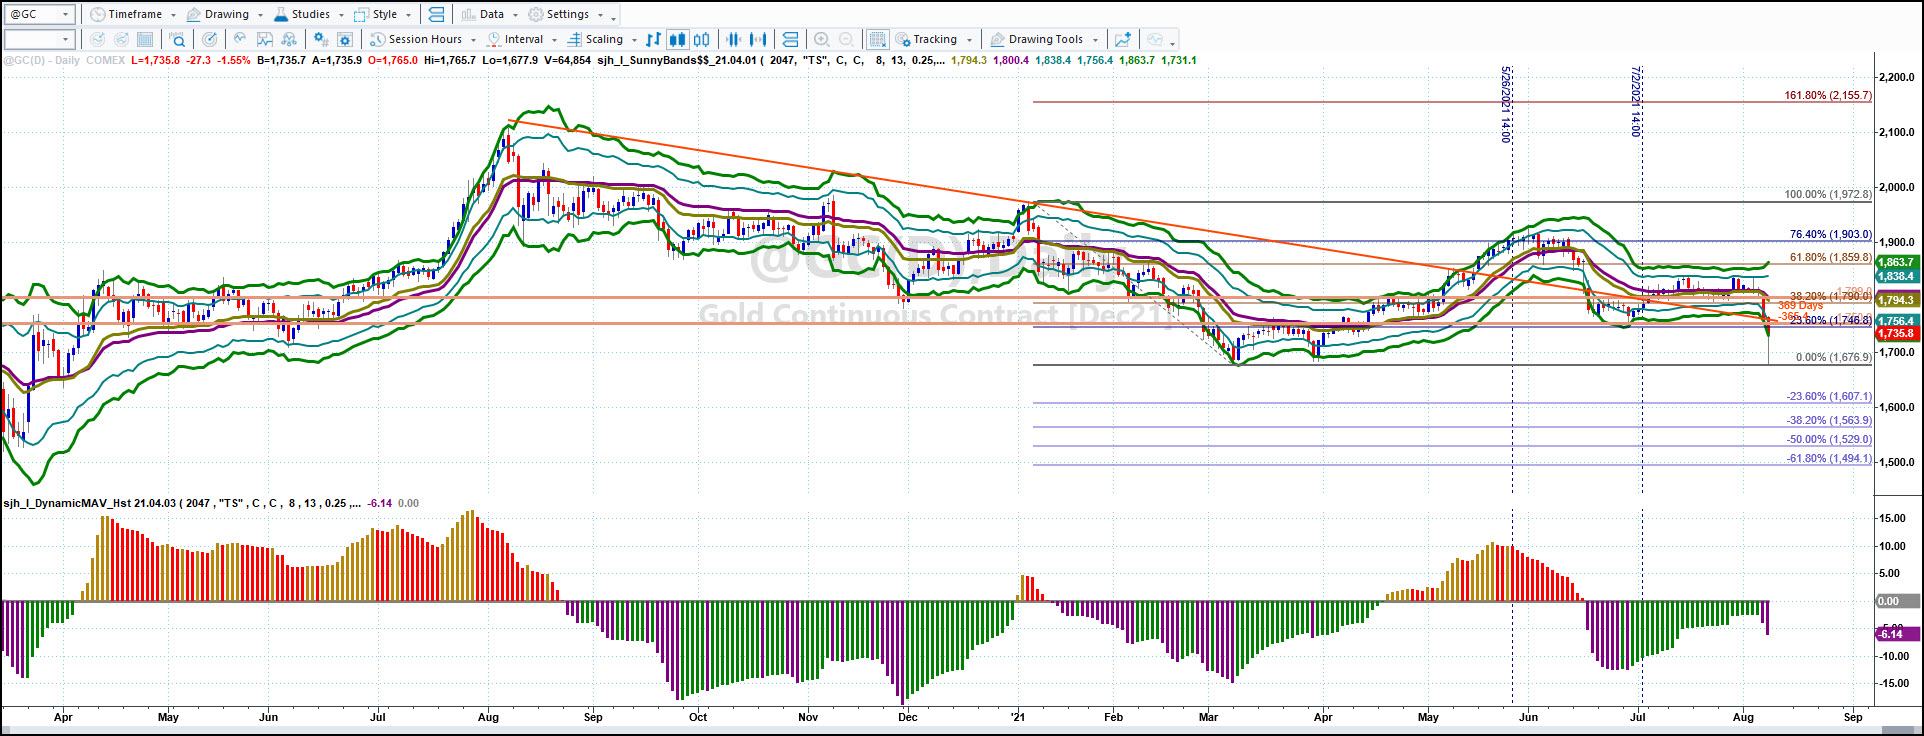Select the 5/26/2021 14:00 vertical line marker

(x=1506, y=105)
